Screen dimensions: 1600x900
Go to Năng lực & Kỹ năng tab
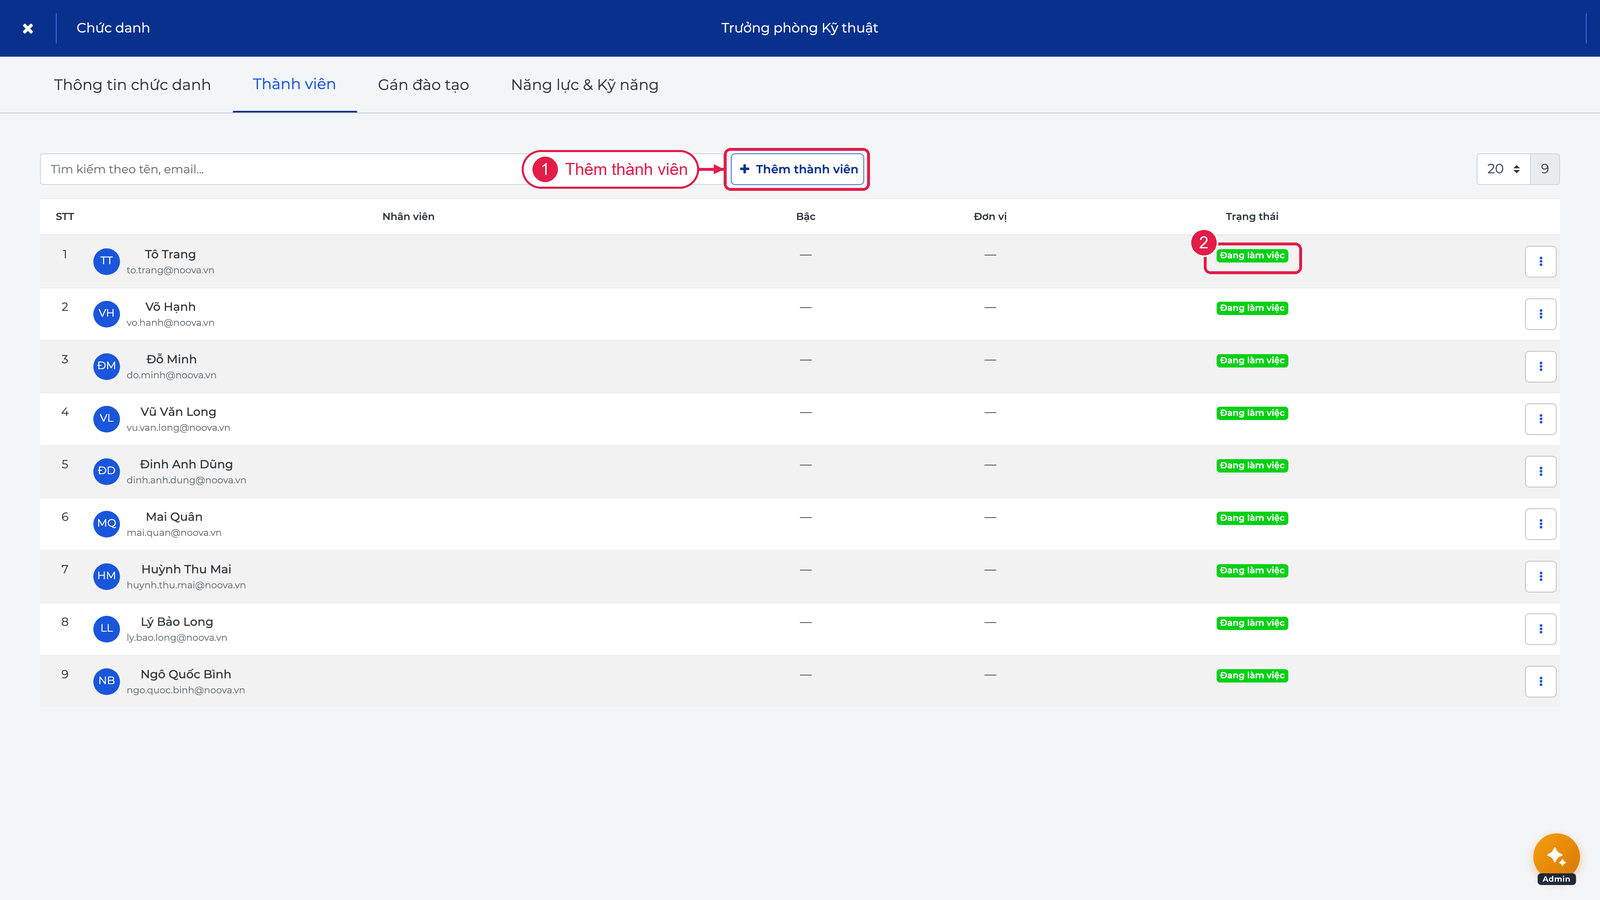pyautogui.click(x=584, y=85)
